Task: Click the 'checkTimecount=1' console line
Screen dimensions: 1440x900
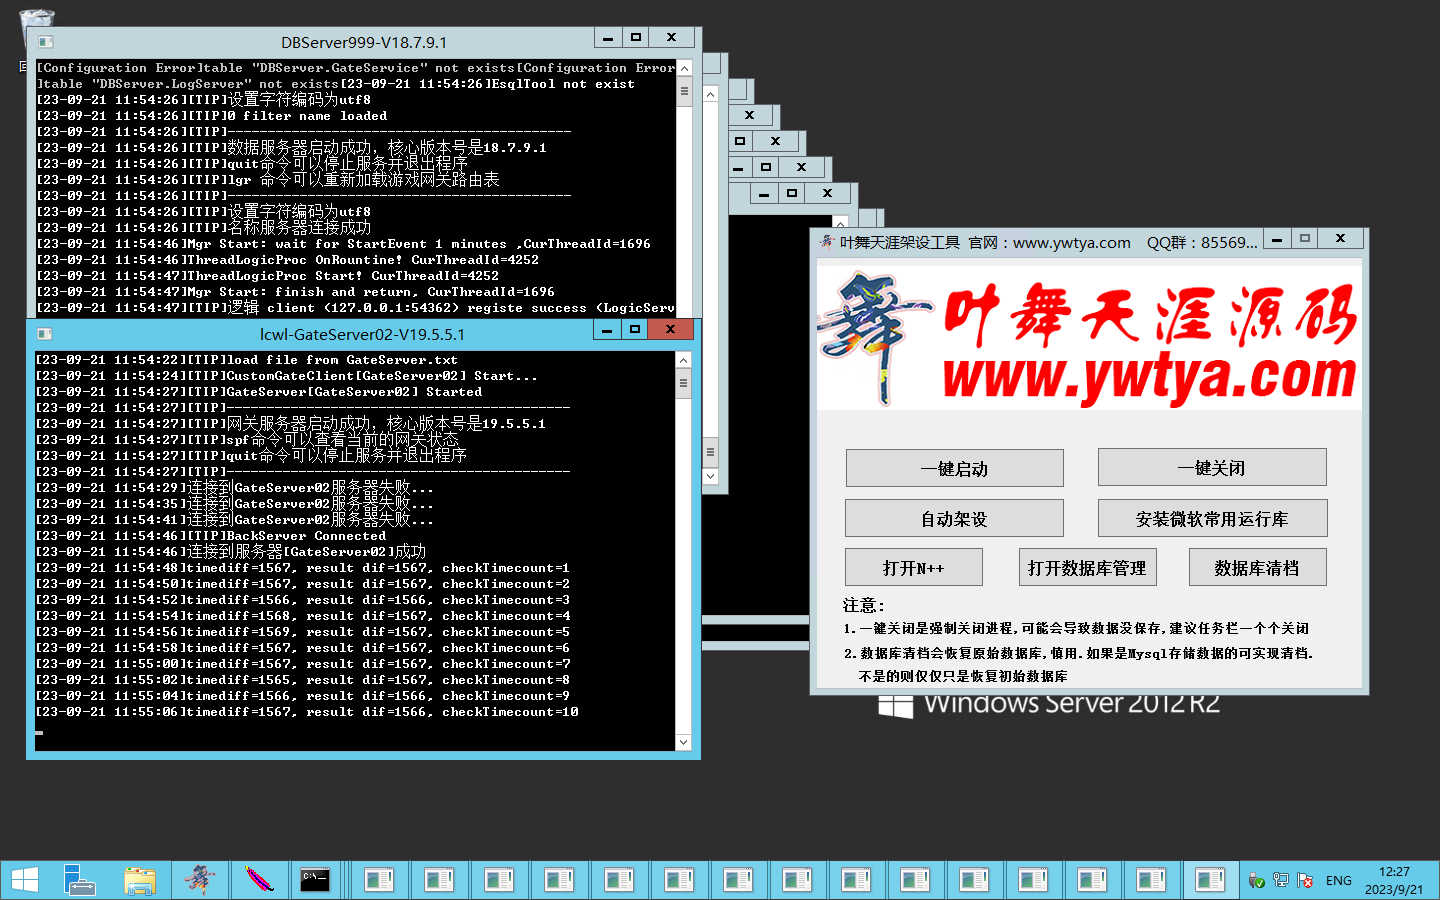Action: [303, 568]
